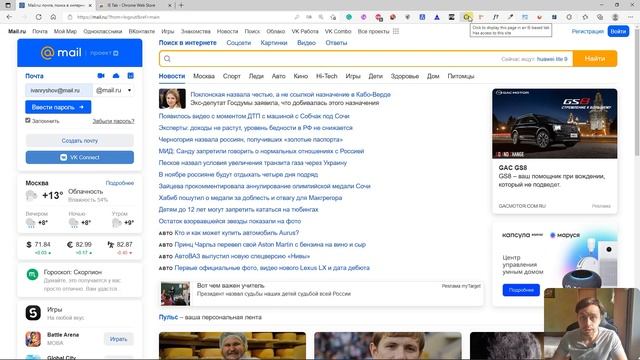Open the cloud icon beside Почта
The image size is (640, 360).
[116, 76]
